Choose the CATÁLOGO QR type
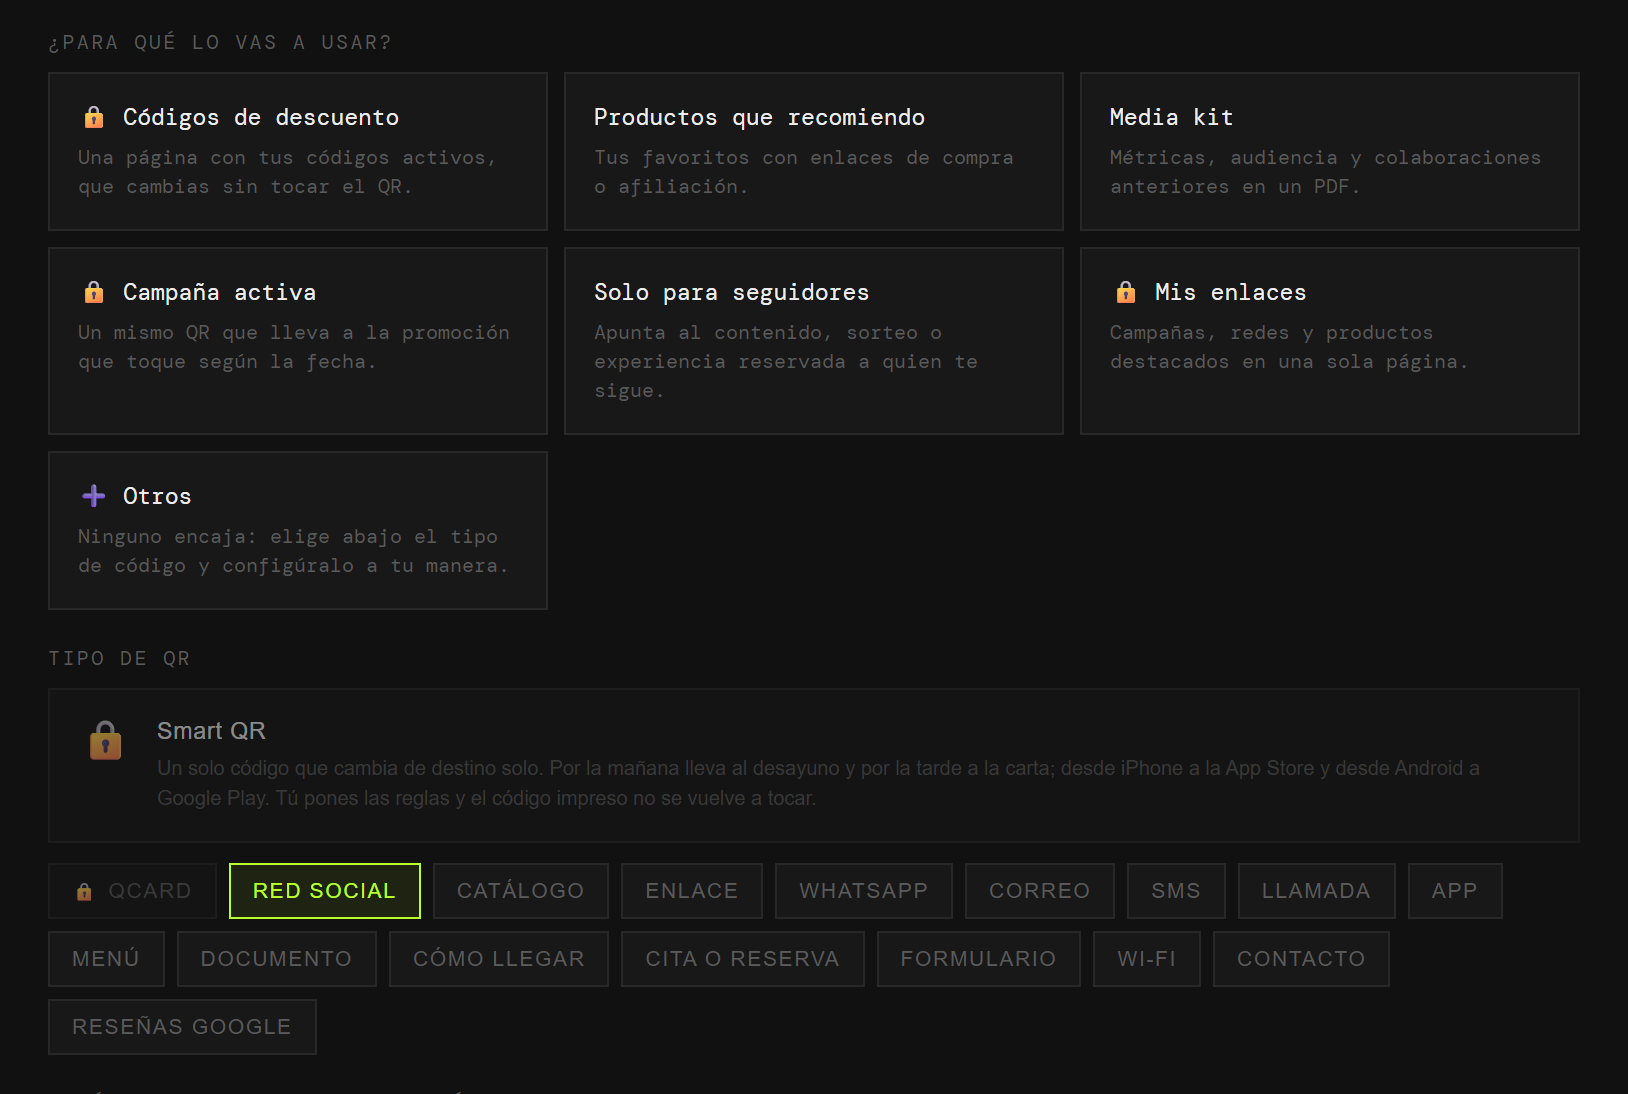Screen dimensions: 1628x1094 point(521,891)
